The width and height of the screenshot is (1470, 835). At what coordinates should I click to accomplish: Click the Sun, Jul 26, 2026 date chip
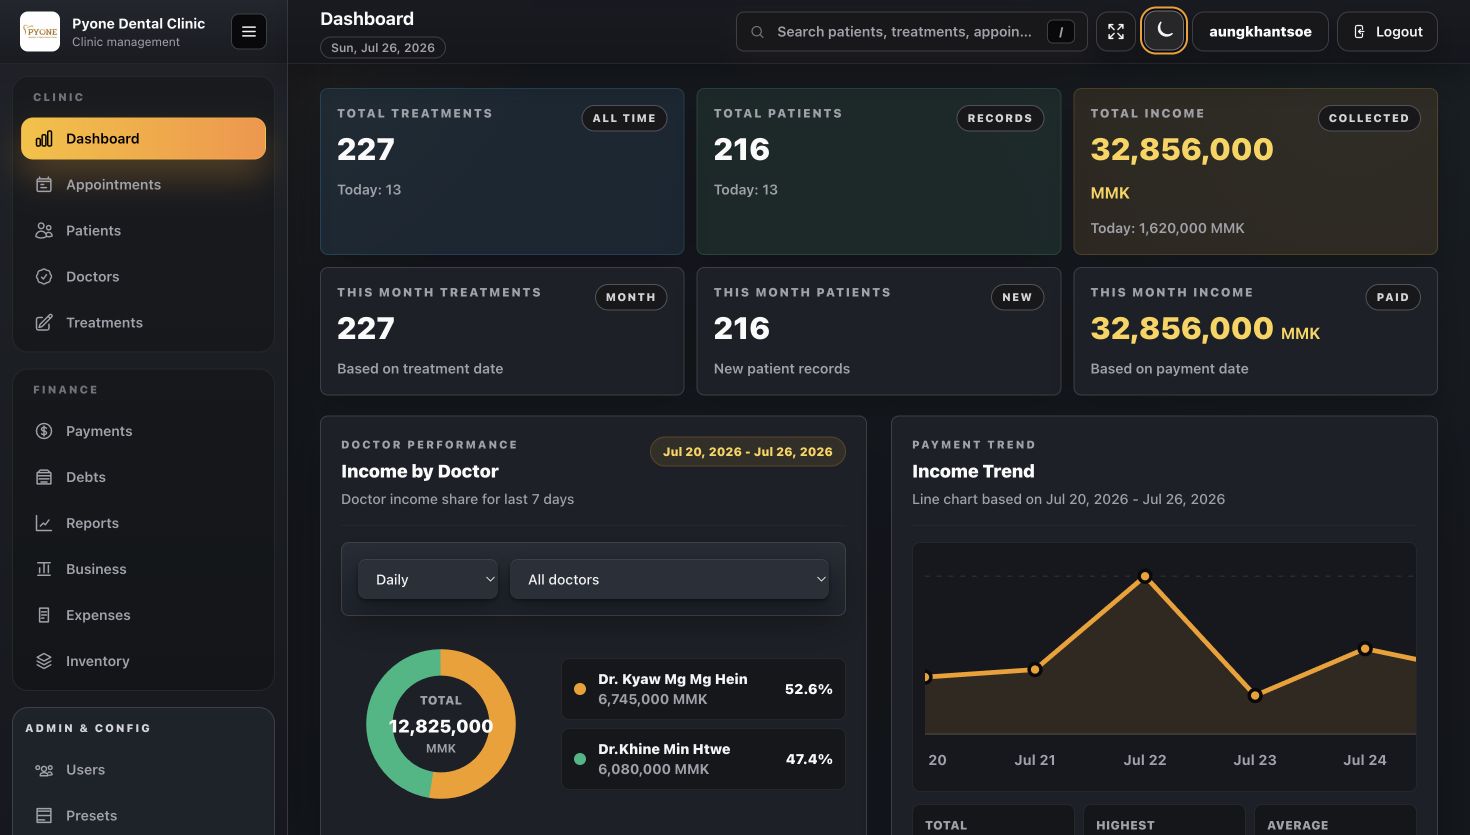pyautogui.click(x=383, y=48)
